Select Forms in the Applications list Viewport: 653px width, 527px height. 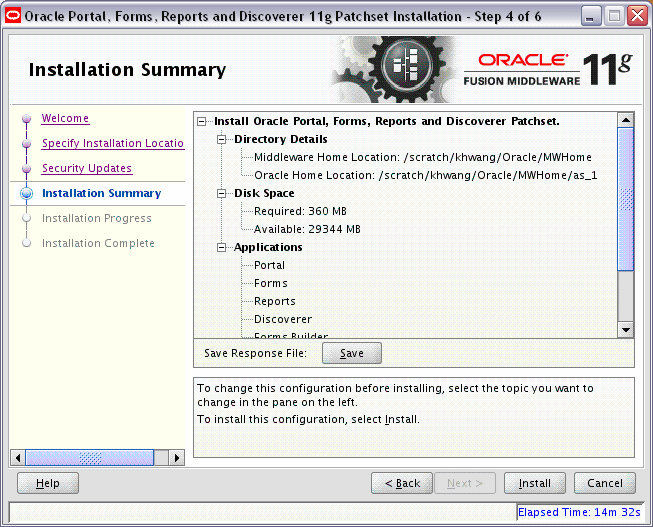pos(271,284)
